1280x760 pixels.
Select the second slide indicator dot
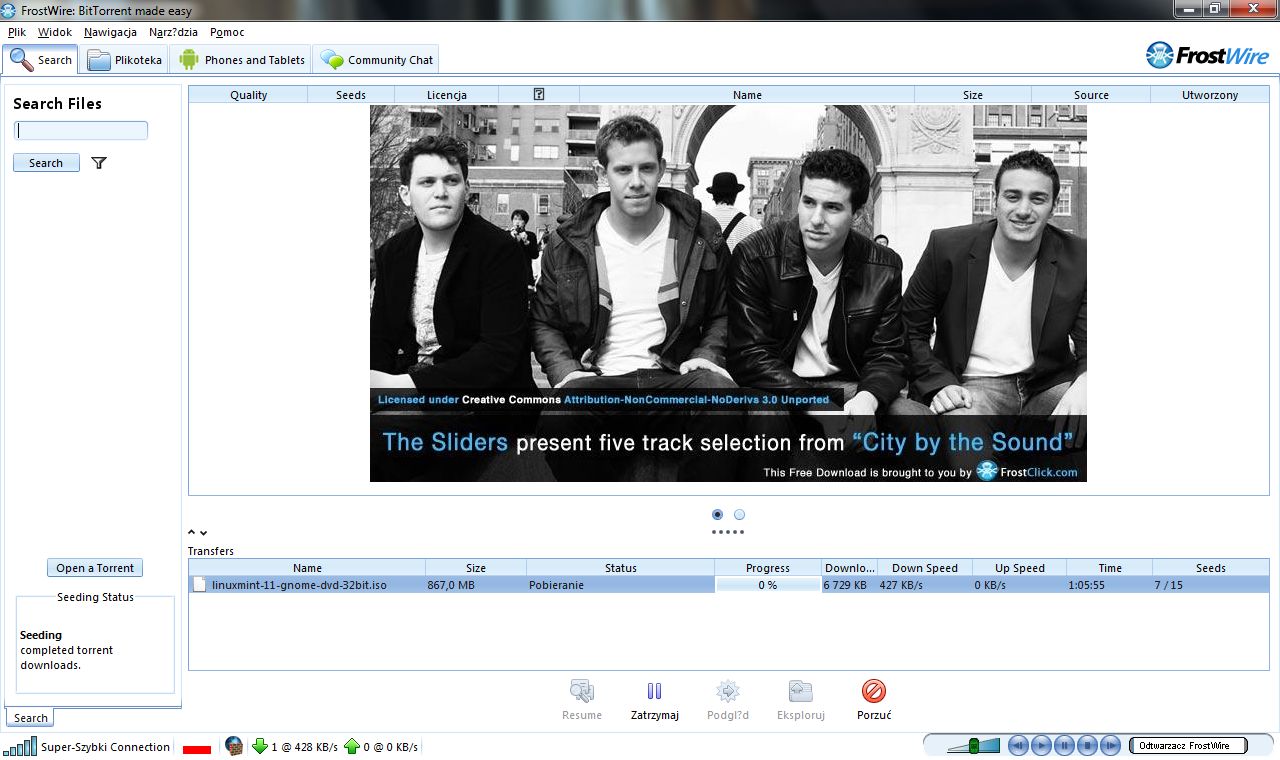[739, 514]
